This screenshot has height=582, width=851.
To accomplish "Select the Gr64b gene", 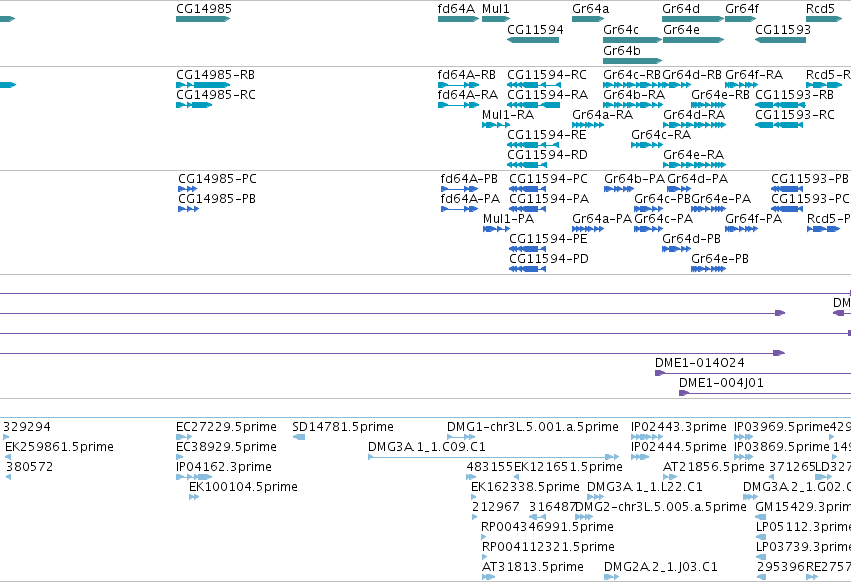I will point(632,60).
